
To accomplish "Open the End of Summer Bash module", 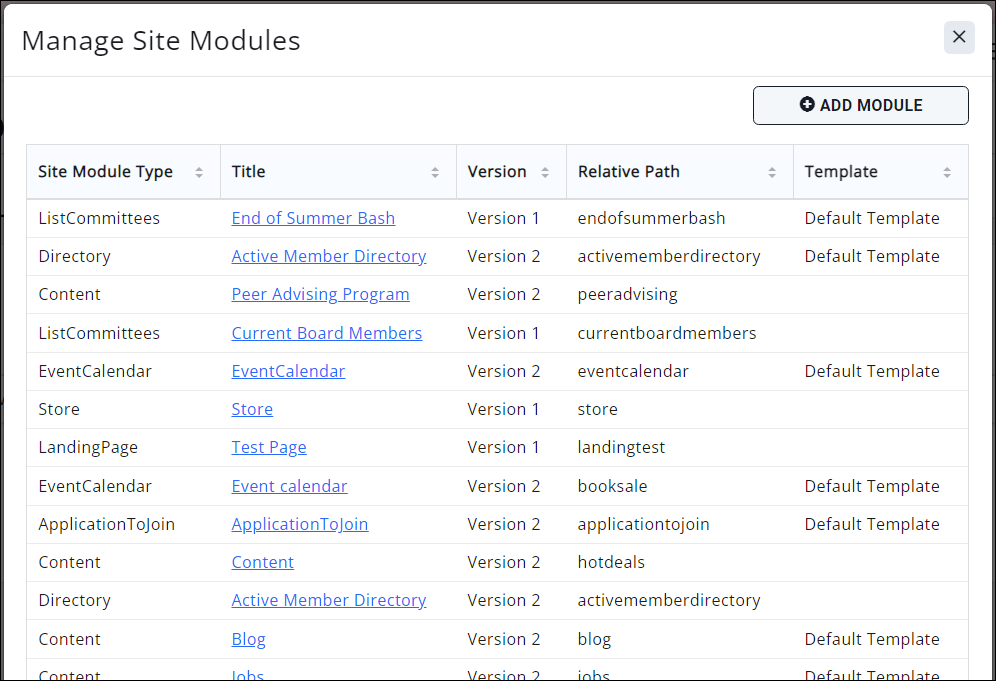I will (313, 218).
